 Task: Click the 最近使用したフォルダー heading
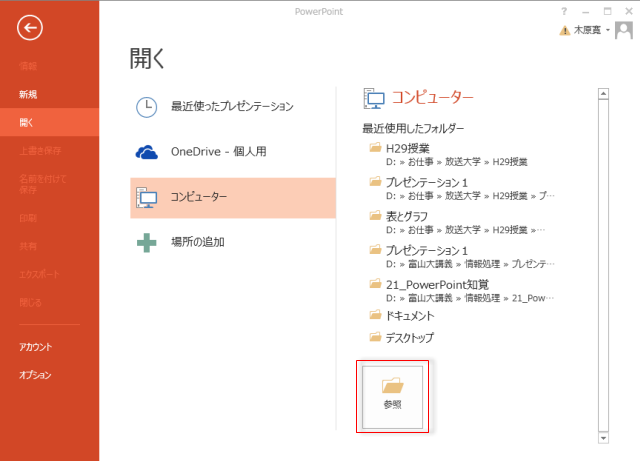413,129
